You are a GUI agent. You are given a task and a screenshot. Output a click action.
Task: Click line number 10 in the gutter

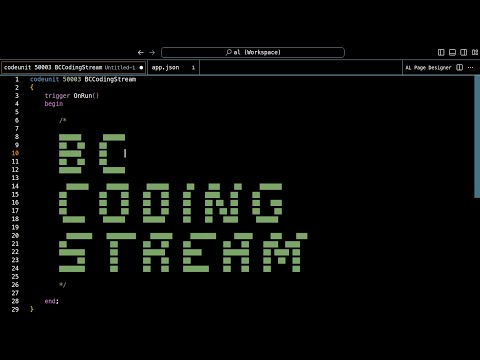click(15, 153)
